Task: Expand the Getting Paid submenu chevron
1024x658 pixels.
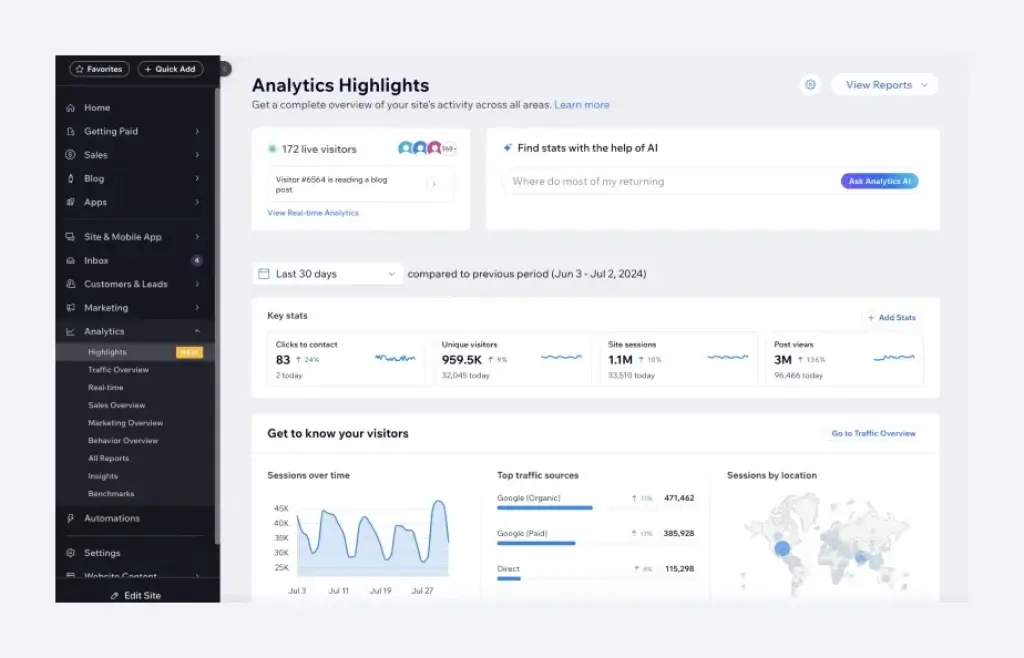Action: pos(197,131)
